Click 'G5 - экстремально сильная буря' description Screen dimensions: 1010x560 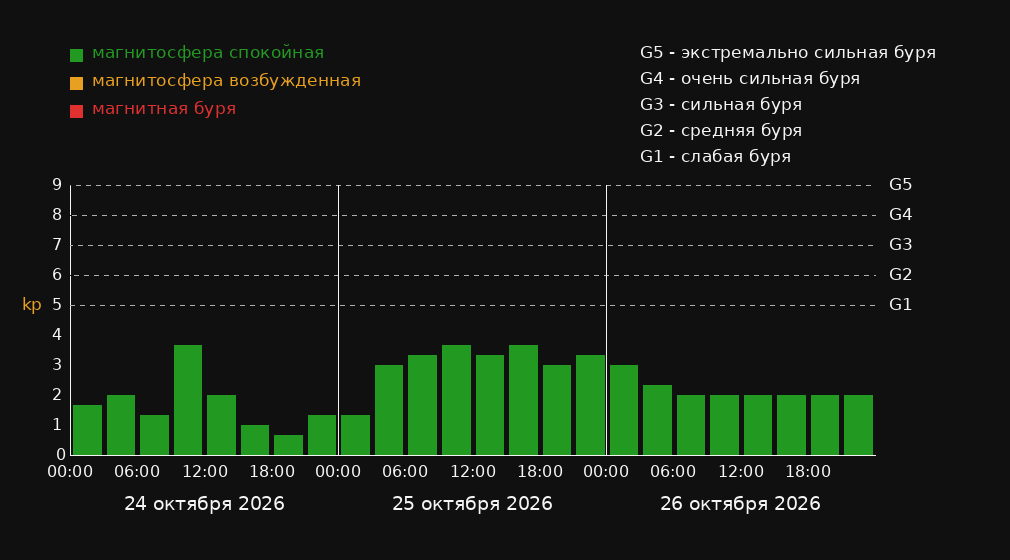pyautogui.click(x=788, y=53)
